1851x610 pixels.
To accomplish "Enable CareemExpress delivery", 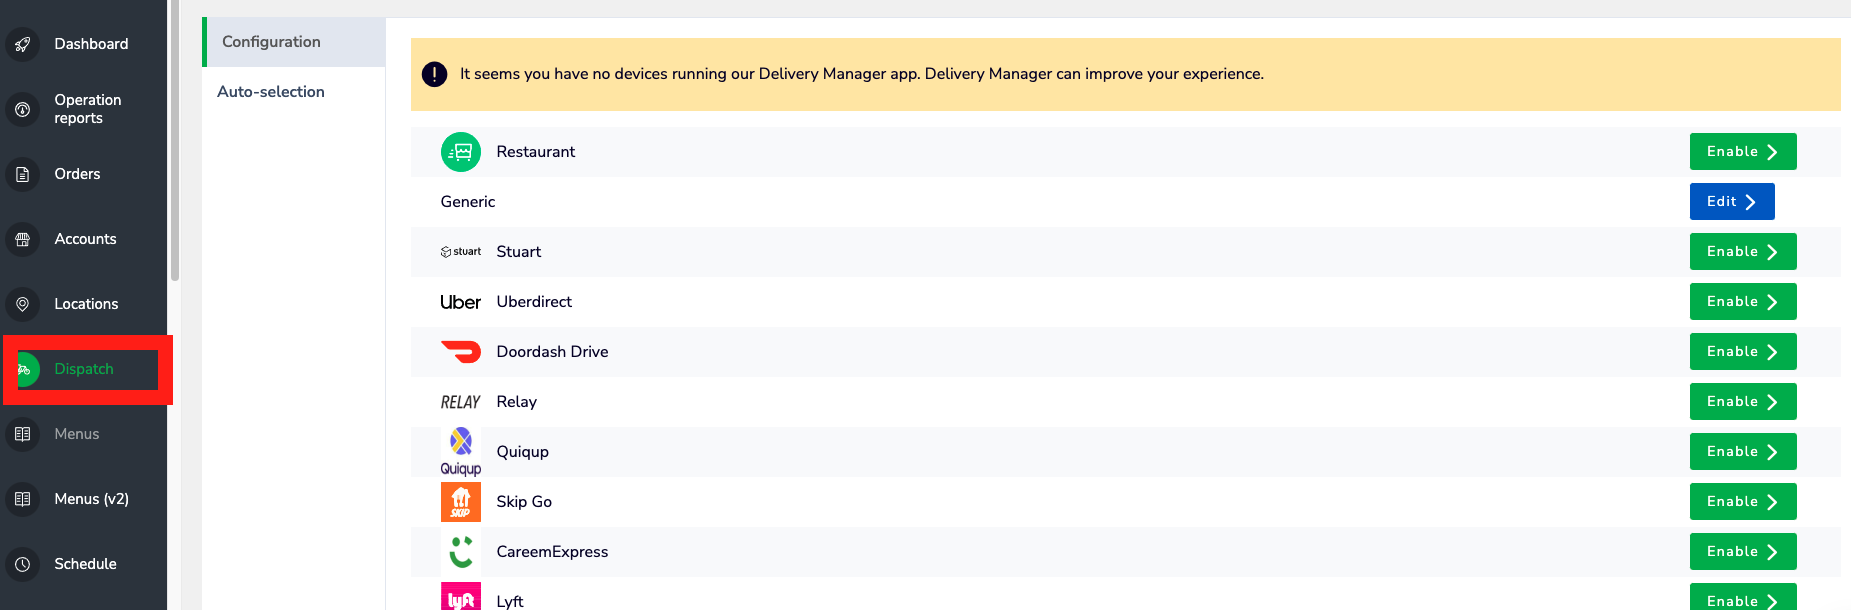I will click(x=1743, y=552).
